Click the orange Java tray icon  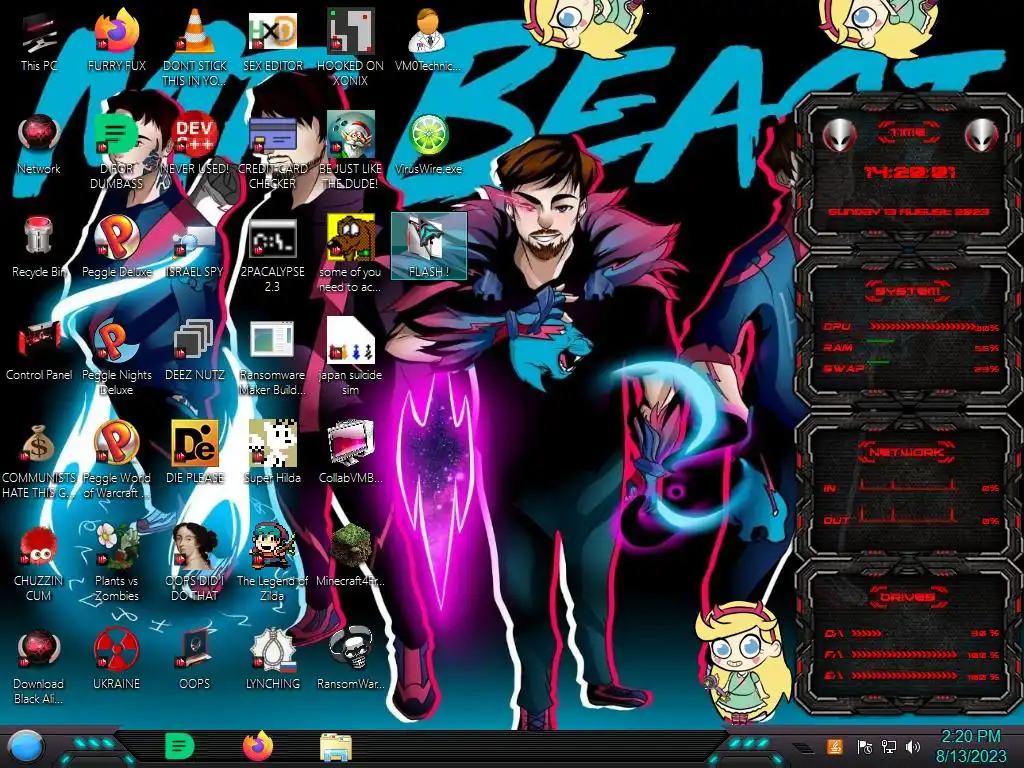(835, 746)
